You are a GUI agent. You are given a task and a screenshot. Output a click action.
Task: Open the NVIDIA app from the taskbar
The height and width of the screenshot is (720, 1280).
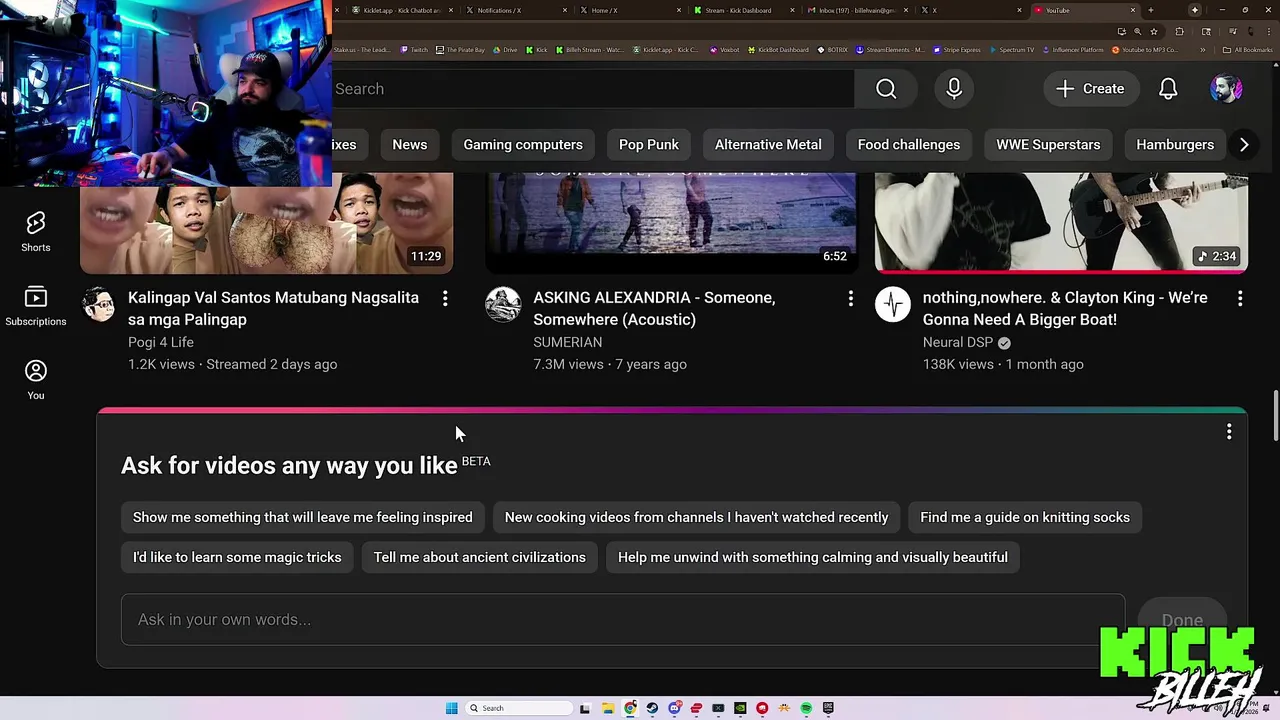pos(740,708)
